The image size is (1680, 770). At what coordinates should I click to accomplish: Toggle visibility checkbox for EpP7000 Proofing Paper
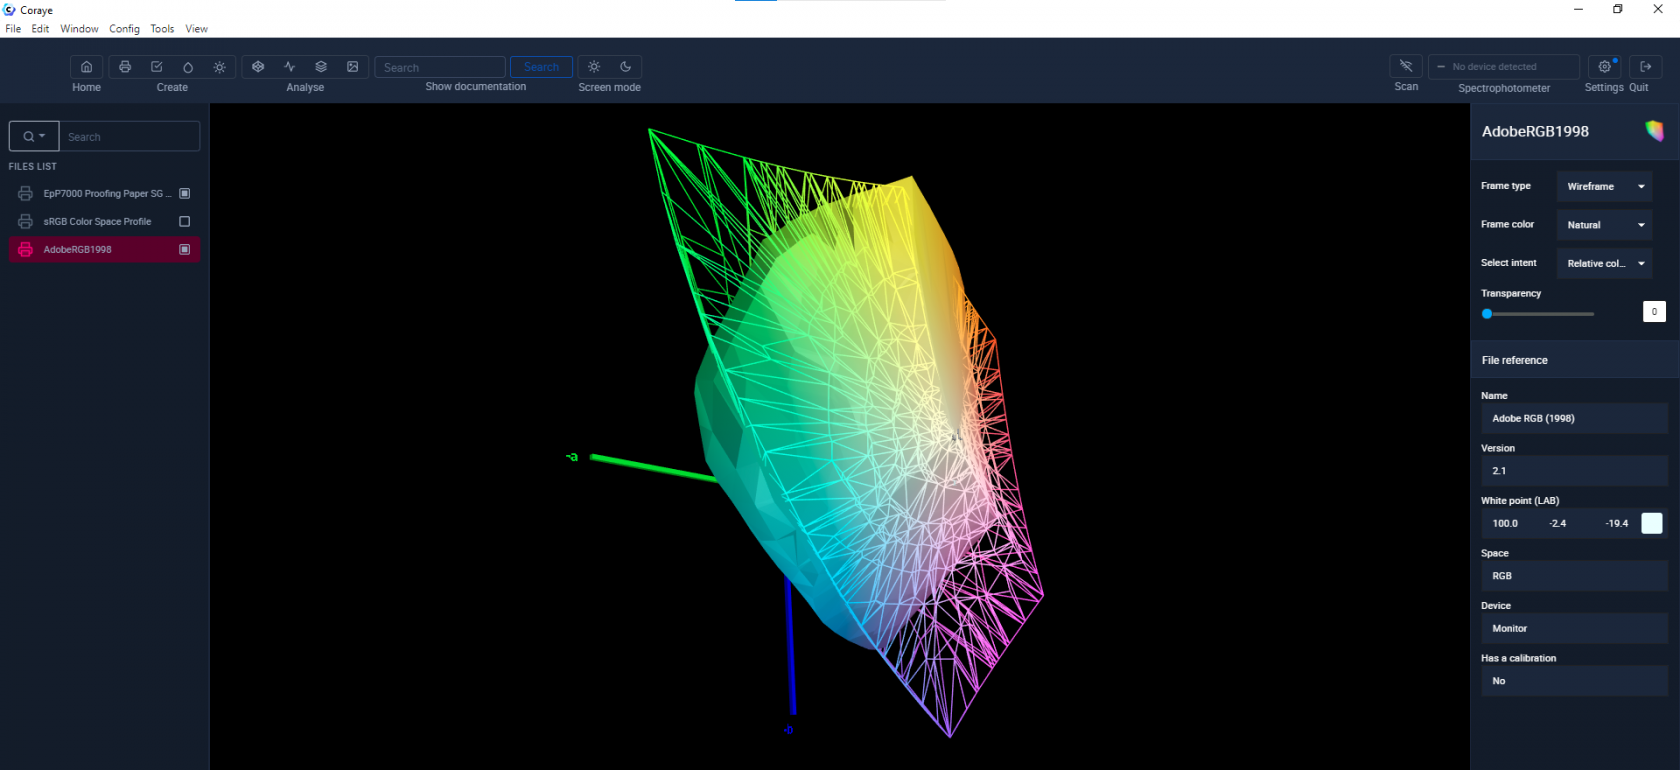[x=184, y=193]
